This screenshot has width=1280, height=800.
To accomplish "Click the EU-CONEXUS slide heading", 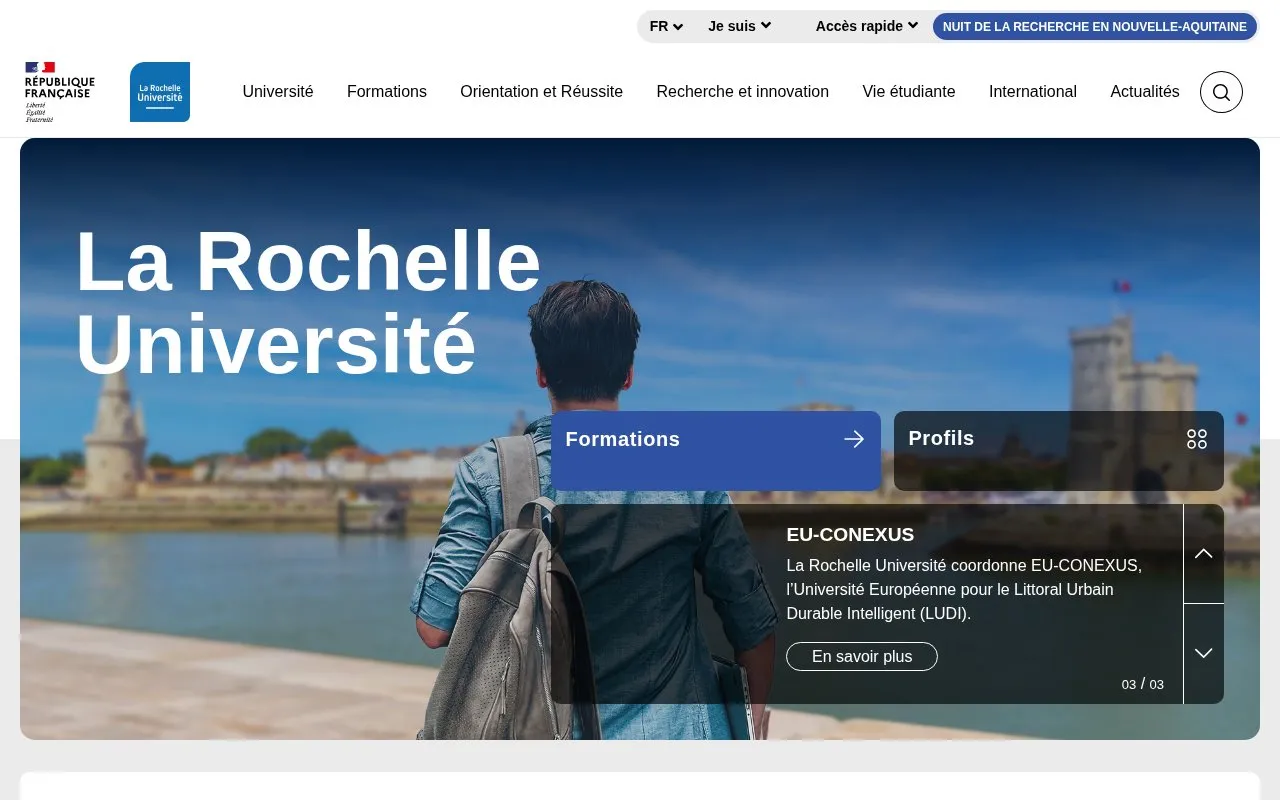I will click(850, 535).
